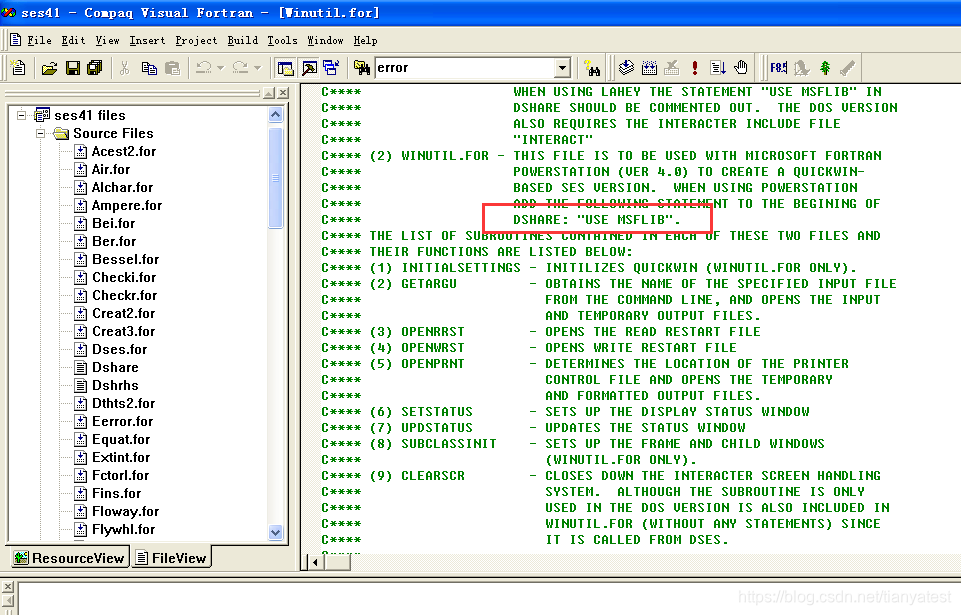This screenshot has width=961, height=615.
Task: Click the Find in Files icon
Action: 362,68
